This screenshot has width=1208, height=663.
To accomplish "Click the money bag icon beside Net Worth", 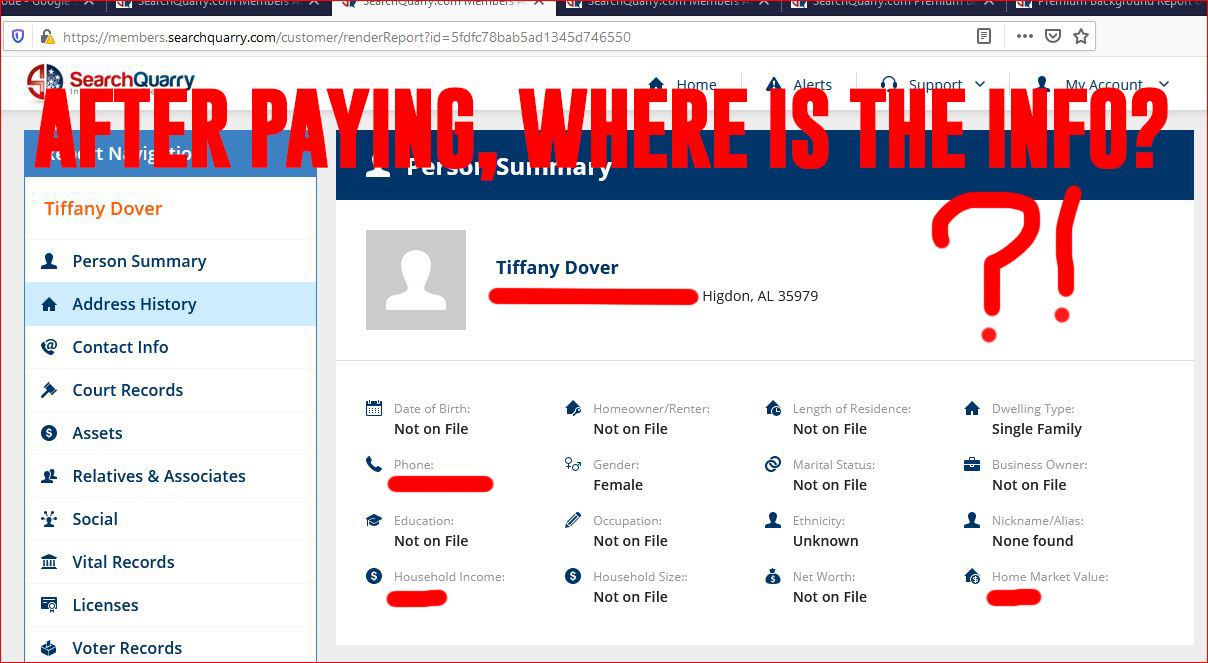I will pos(773,576).
